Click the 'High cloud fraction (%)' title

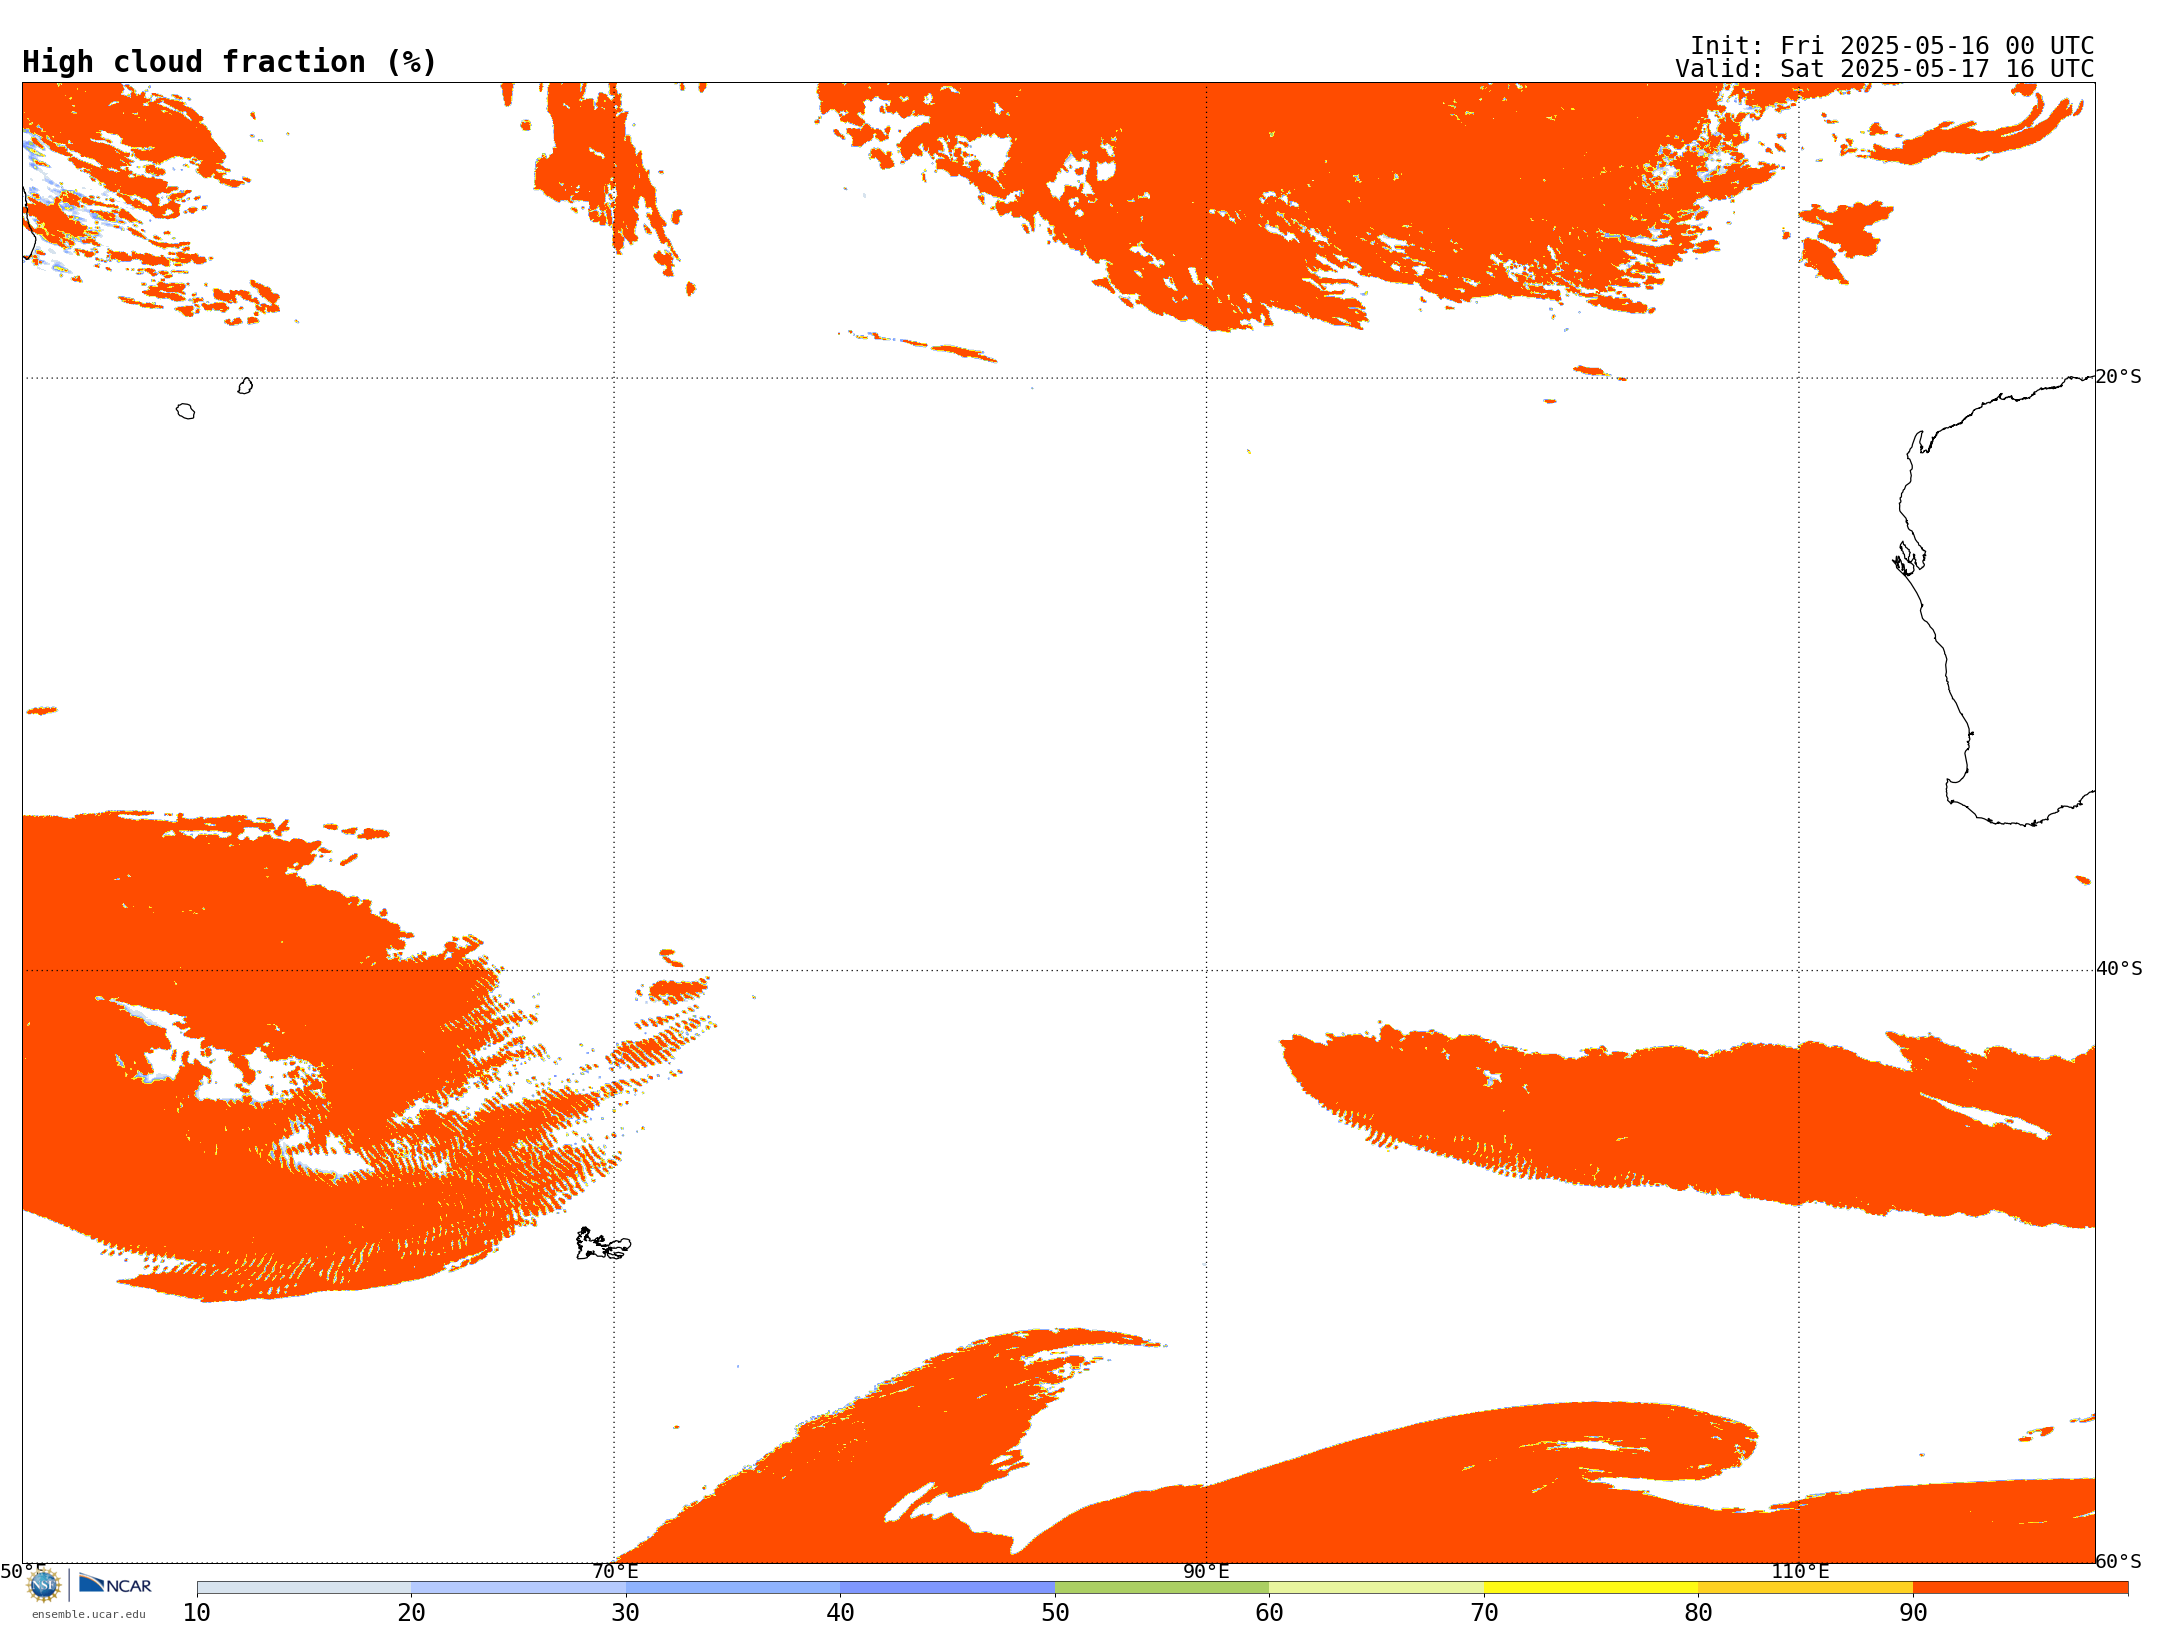click(230, 62)
